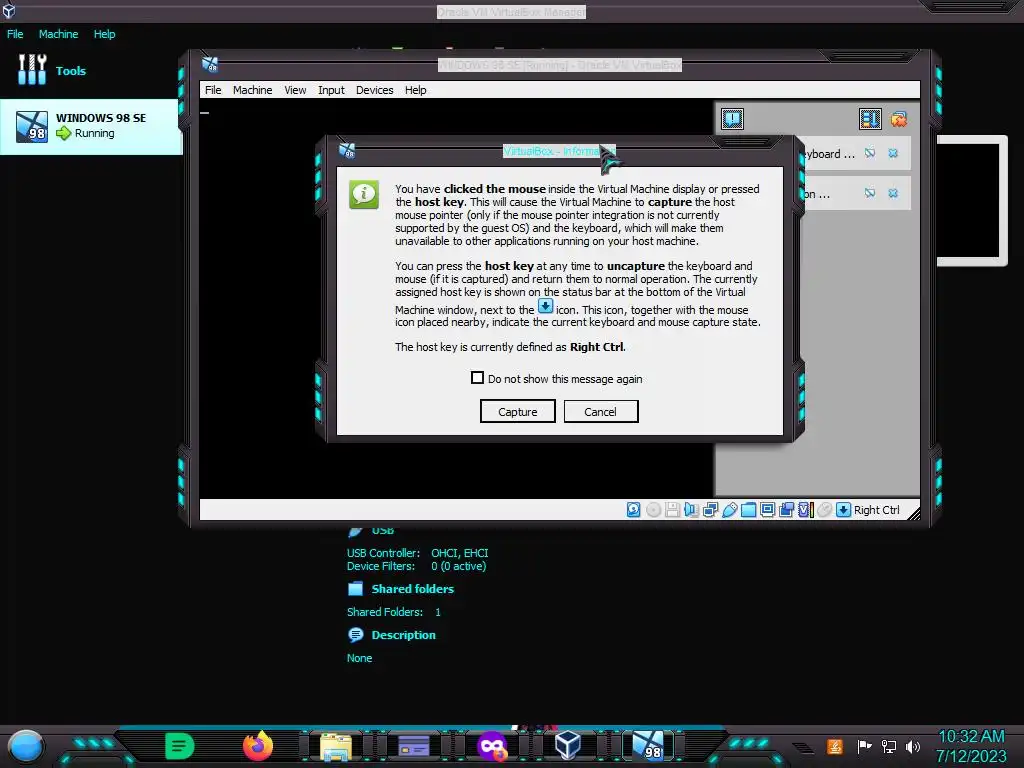Screen dimensions: 1024x768
Task: Check 'Do not show this message again'
Action: pyautogui.click(x=477, y=378)
